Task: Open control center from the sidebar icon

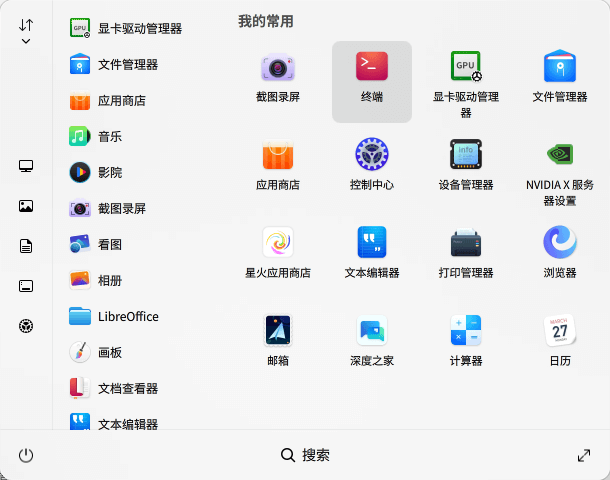Action: pos(26,326)
